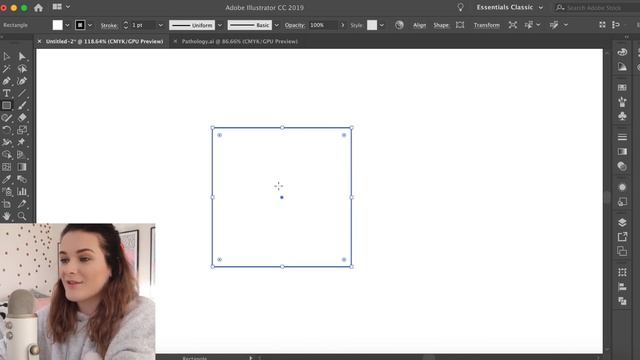This screenshot has height=360, width=640.
Task: Open the Stroke panel icon
Action: [x=622, y=137]
